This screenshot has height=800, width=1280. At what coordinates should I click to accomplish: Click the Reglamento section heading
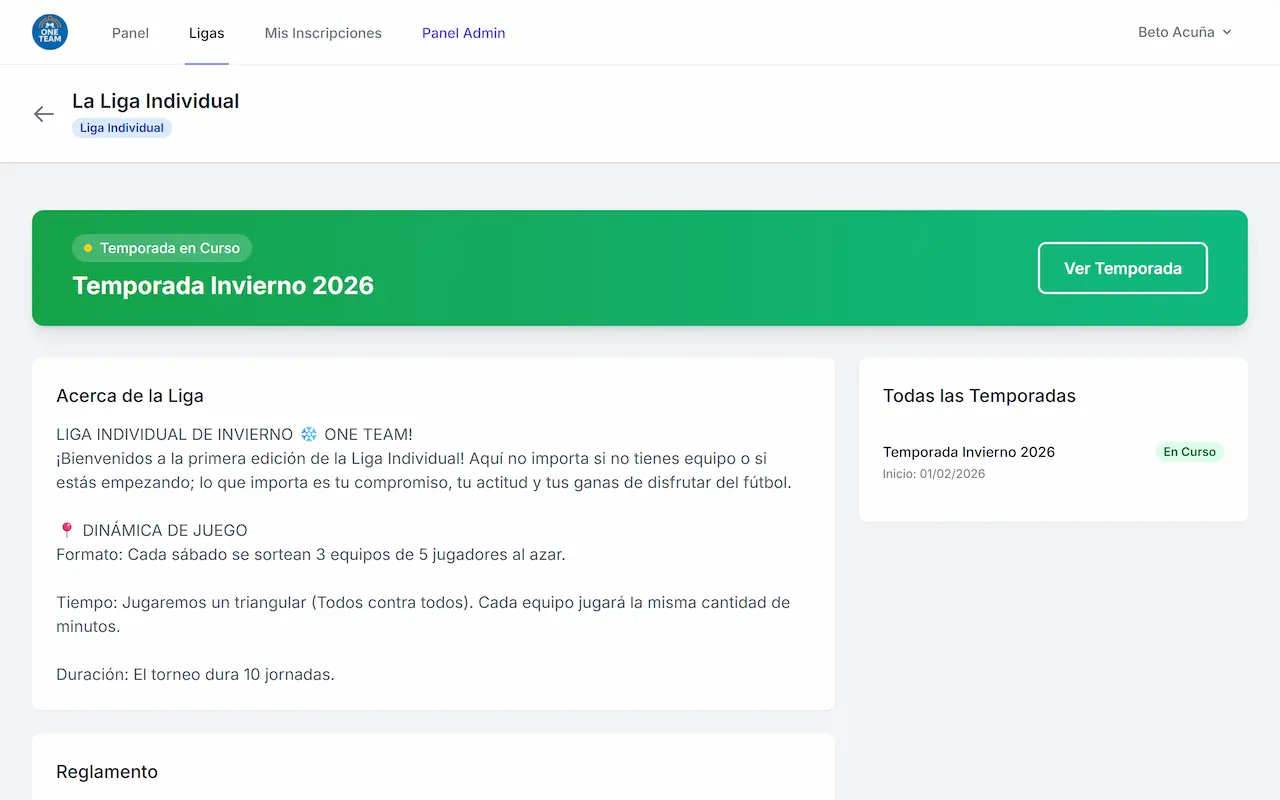(x=107, y=771)
